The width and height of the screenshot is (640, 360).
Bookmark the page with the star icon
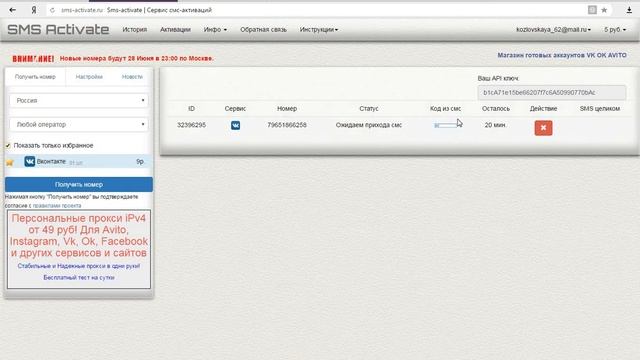(604, 10)
